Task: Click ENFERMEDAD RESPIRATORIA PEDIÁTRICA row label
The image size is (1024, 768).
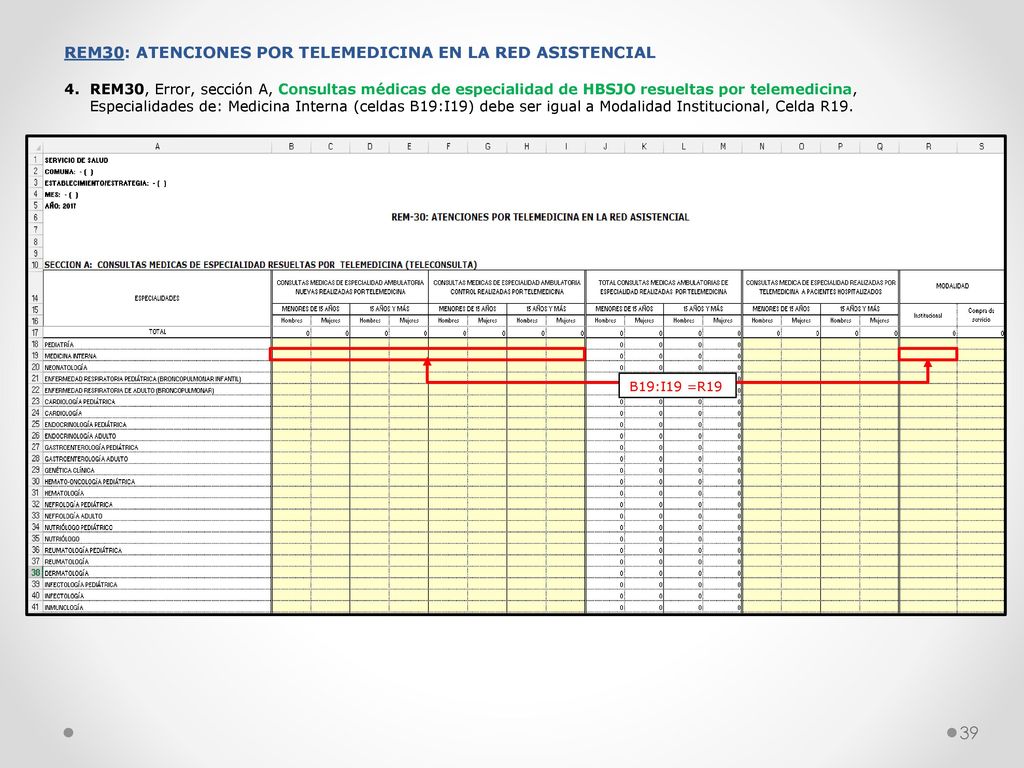Action: 143,379
